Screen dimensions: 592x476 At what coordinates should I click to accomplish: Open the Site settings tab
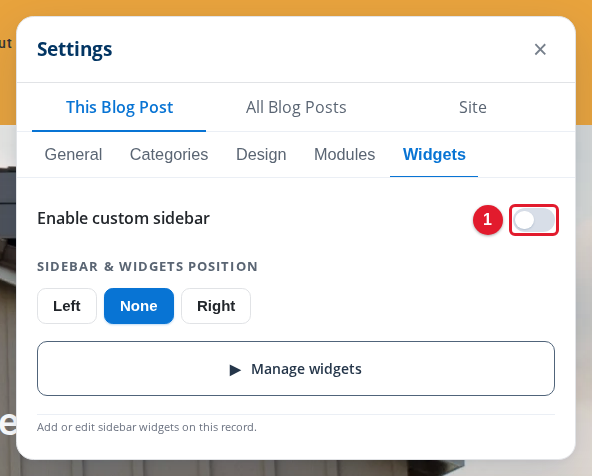(472, 107)
